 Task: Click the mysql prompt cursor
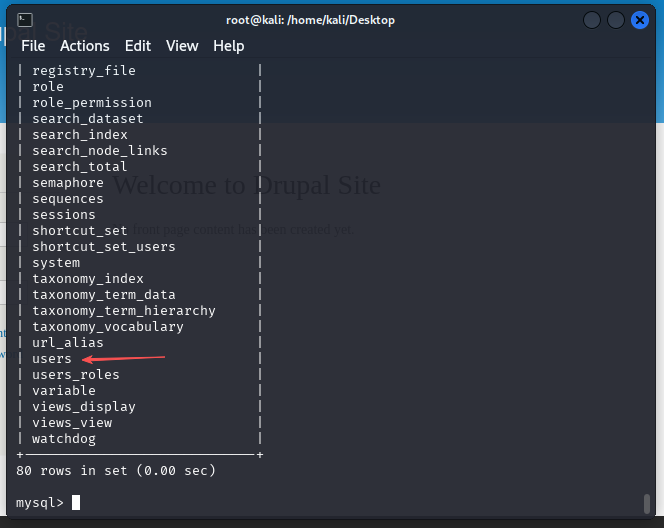tap(76, 502)
